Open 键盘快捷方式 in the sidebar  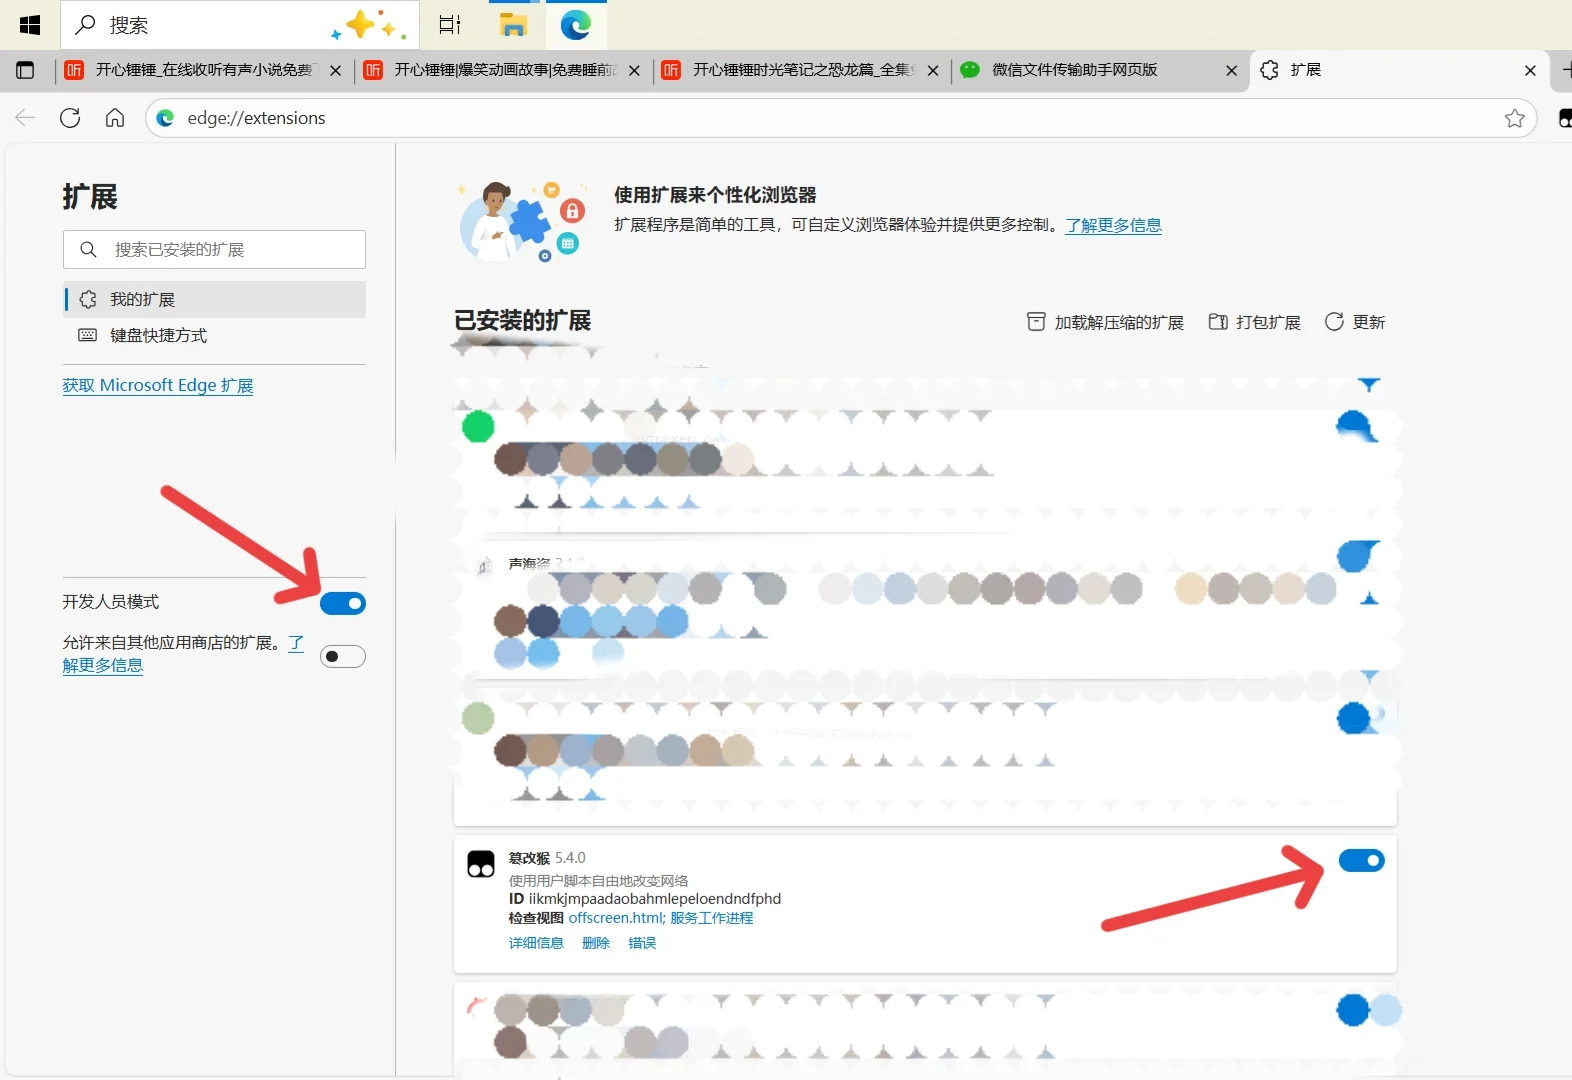tap(214, 335)
